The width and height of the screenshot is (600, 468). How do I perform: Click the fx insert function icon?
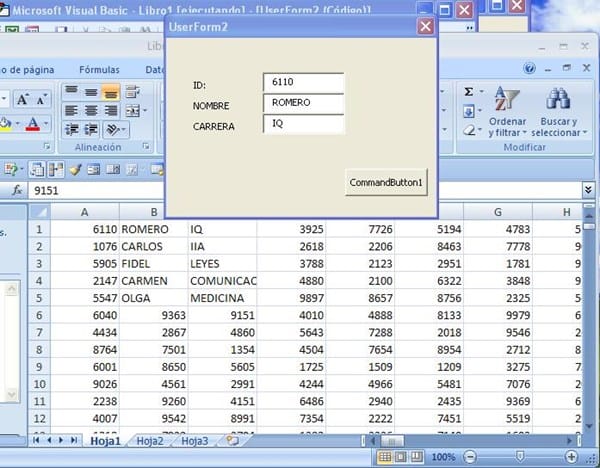(17, 190)
